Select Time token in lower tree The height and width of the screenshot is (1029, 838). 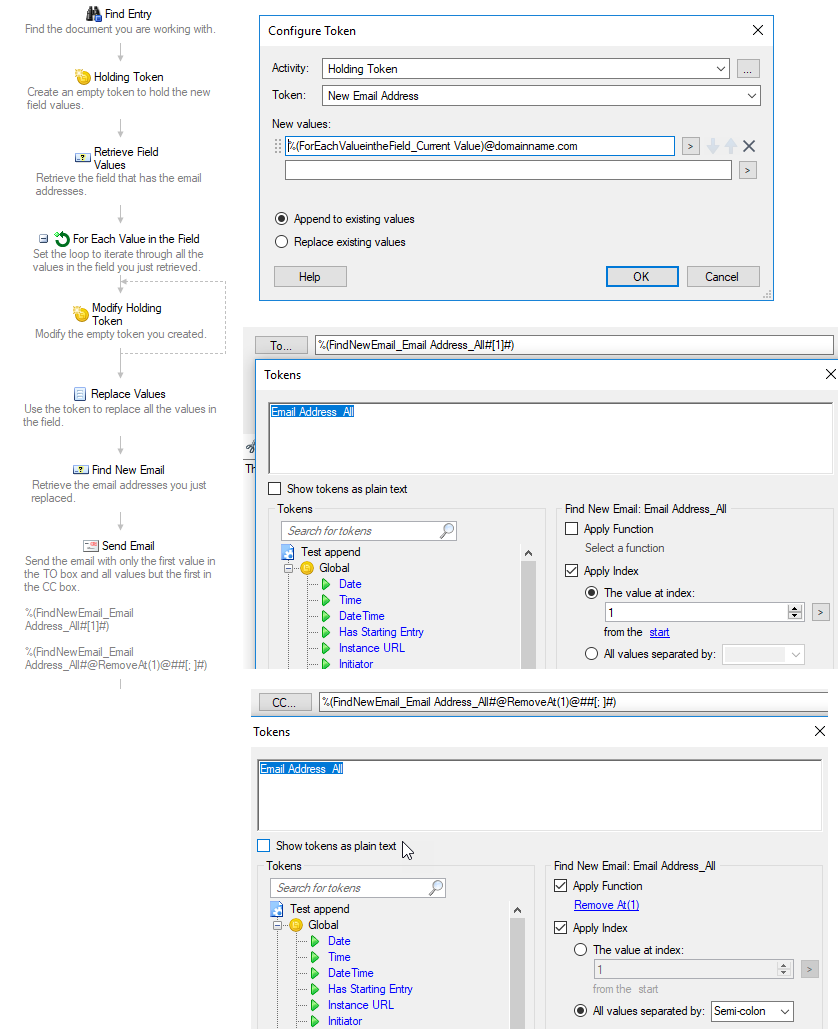pyautogui.click(x=339, y=957)
